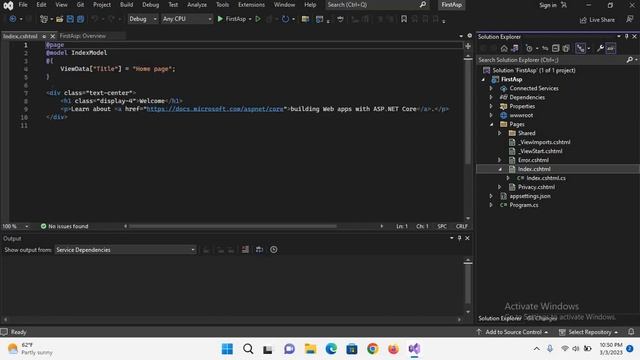Select Index.cshtml.cs code-behind file
640x360 pixels.
tap(546, 178)
